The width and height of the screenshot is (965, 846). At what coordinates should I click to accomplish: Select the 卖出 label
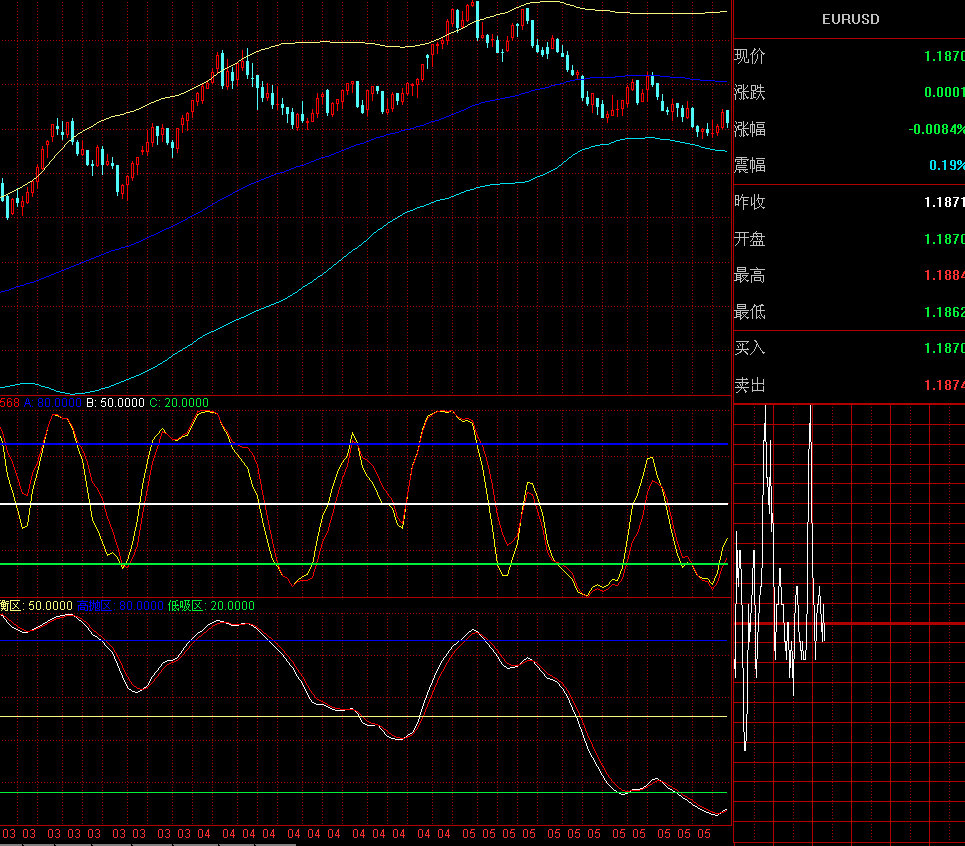[x=750, y=385]
